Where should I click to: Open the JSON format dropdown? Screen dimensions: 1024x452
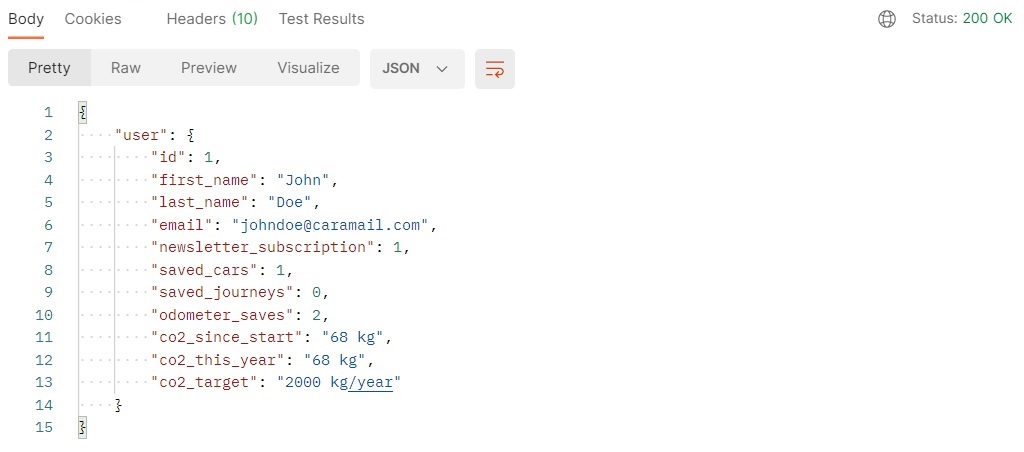[x=417, y=69]
